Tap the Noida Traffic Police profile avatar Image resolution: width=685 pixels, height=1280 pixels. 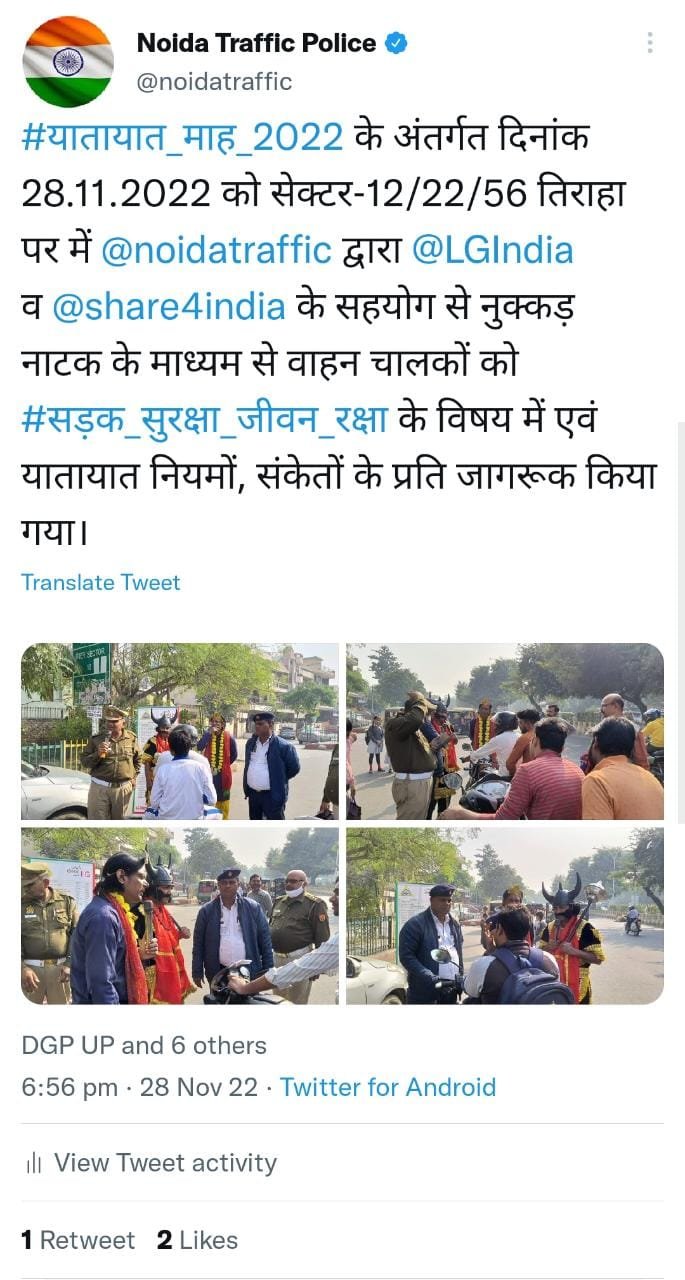pos(68,62)
